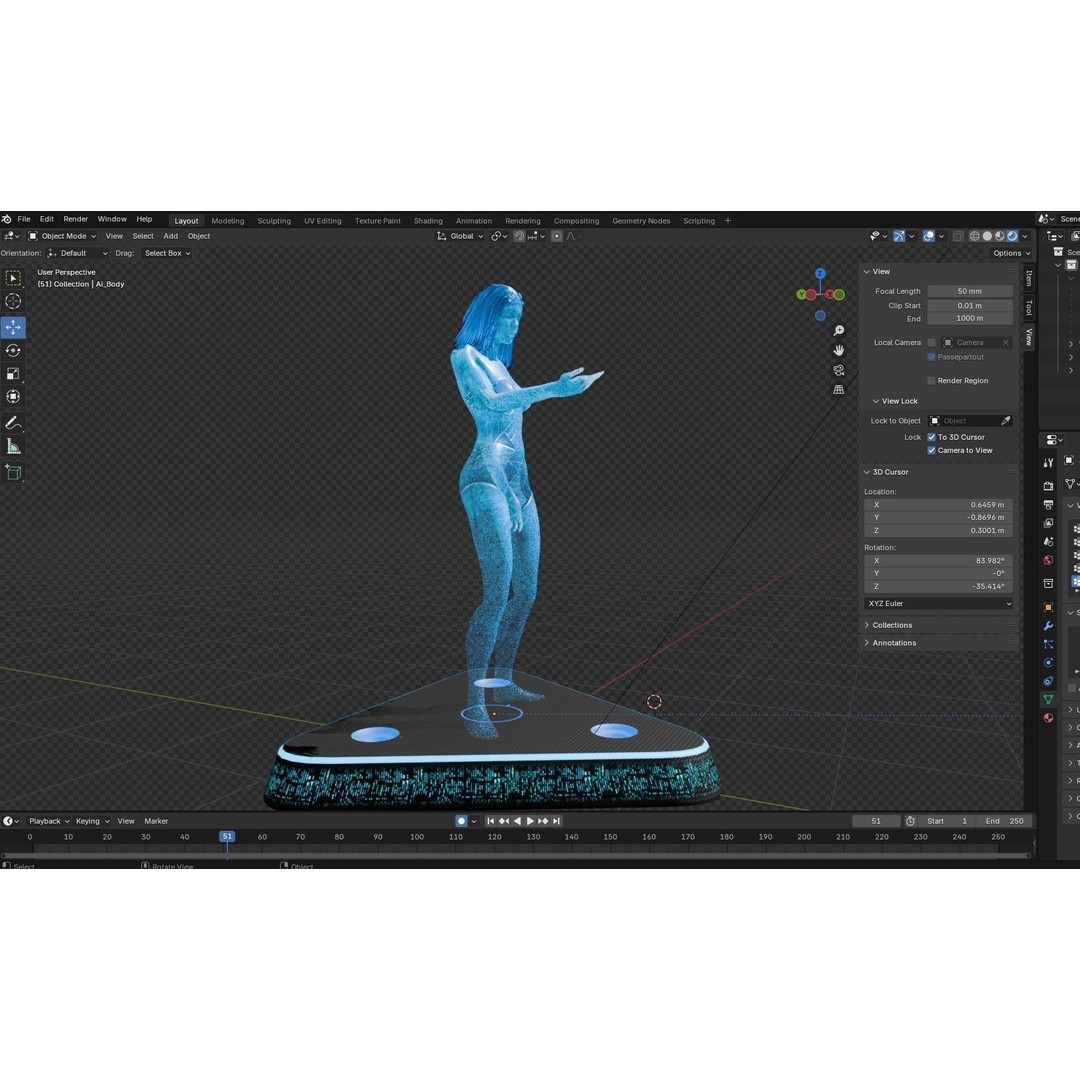The image size is (1080, 1080).
Task: Switch to material preview shading
Action: point(999,236)
